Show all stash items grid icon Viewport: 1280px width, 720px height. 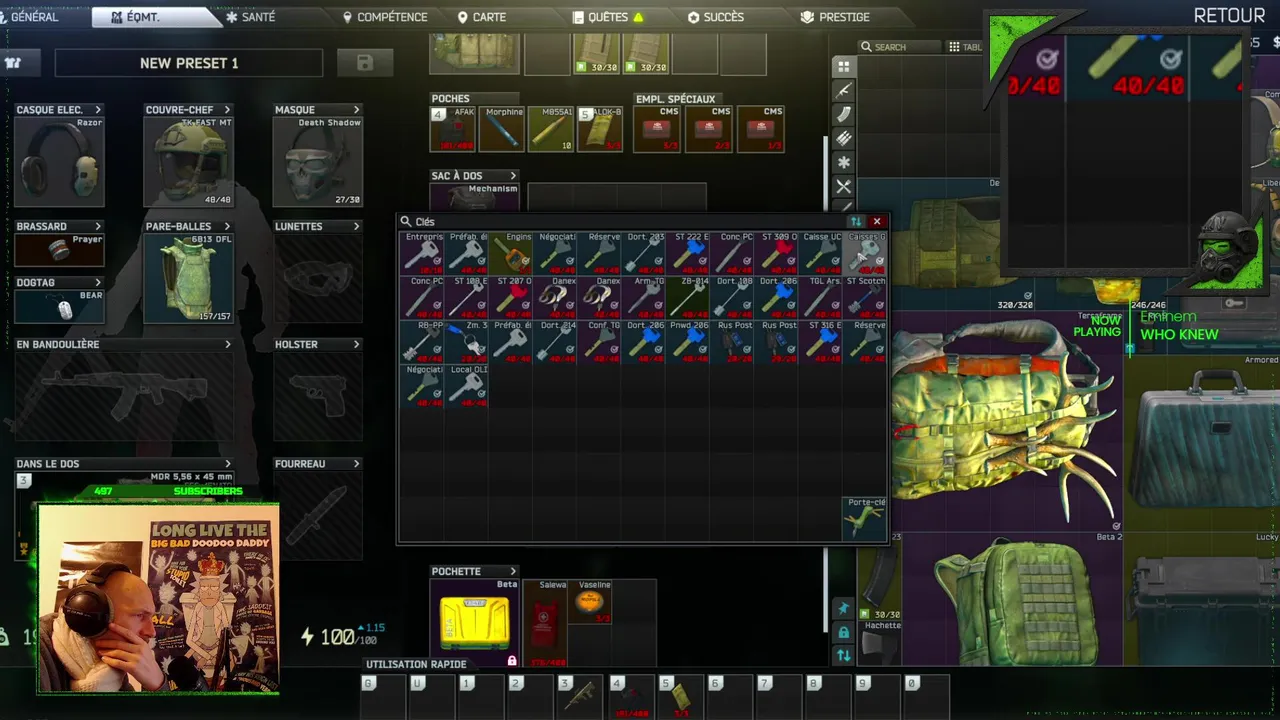click(x=844, y=66)
